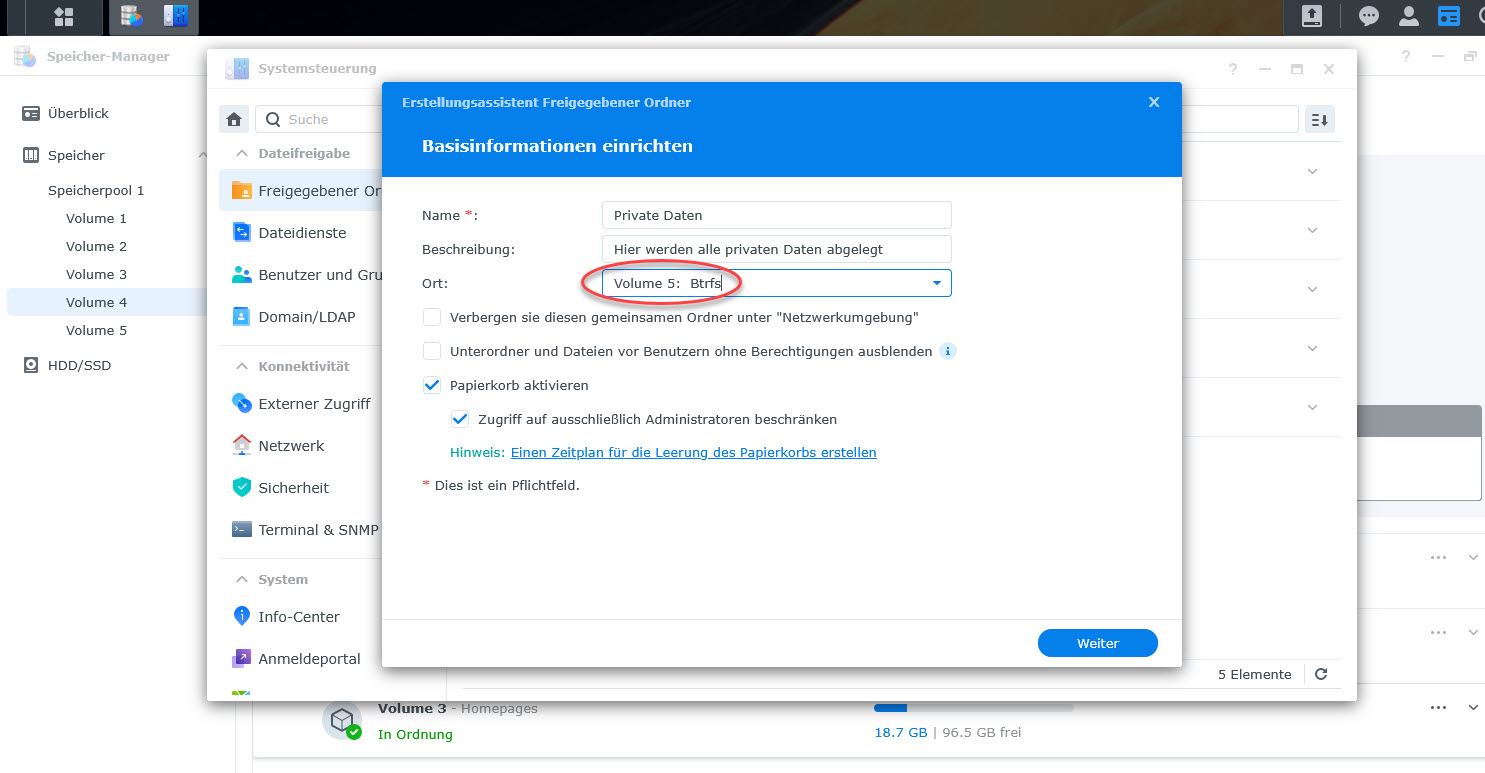Click the info icon beside Unterordner option
The height and width of the screenshot is (773, 1485).
[x=947, y=351]
